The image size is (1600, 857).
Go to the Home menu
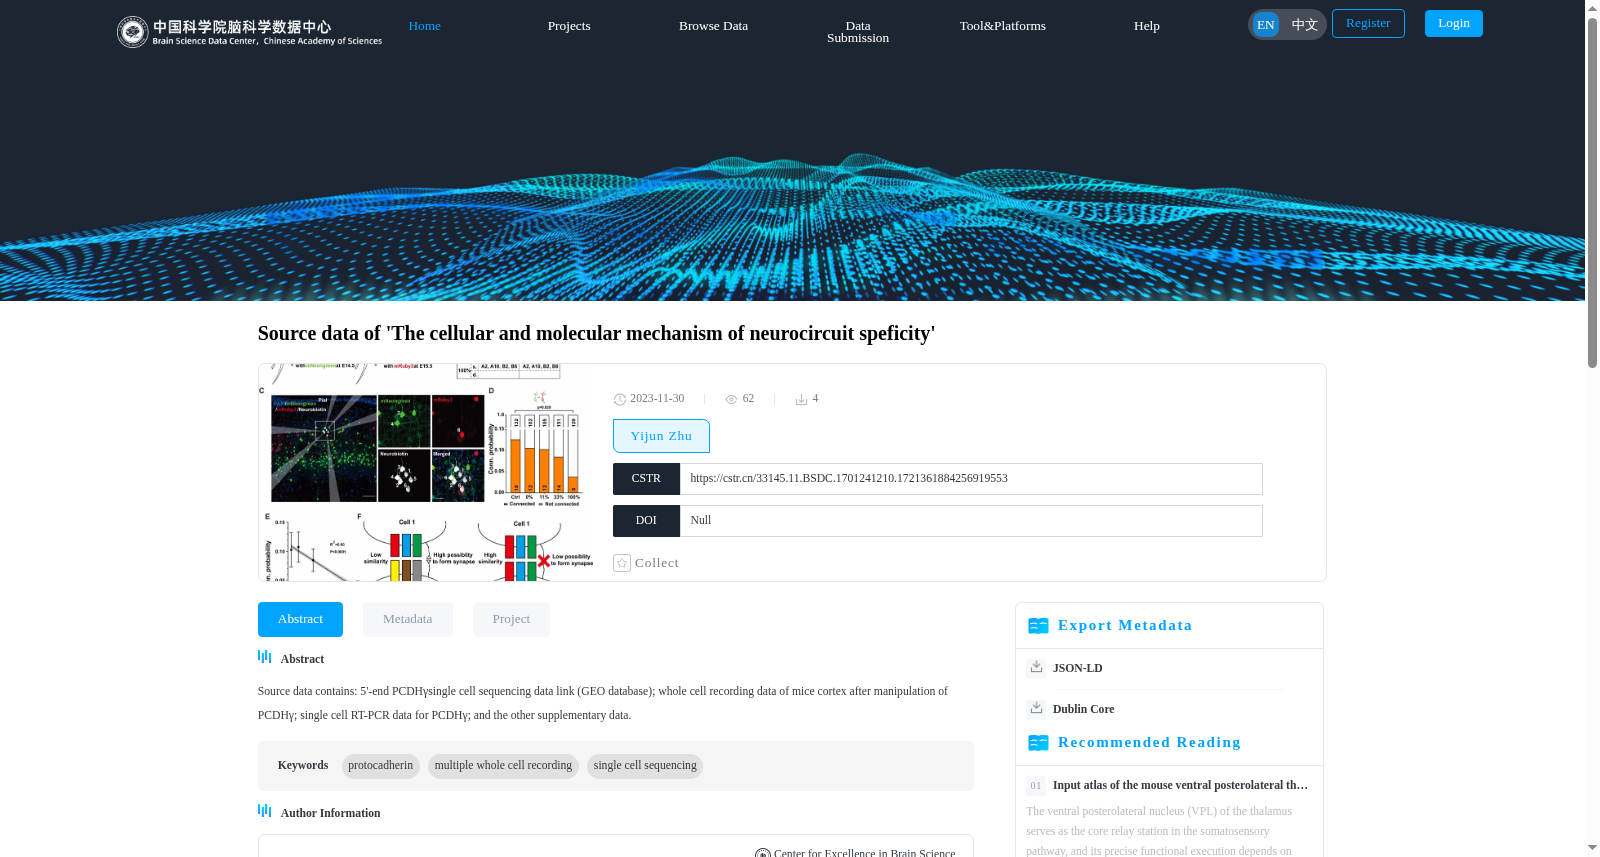pyautogui.click(x=424, y=26)
